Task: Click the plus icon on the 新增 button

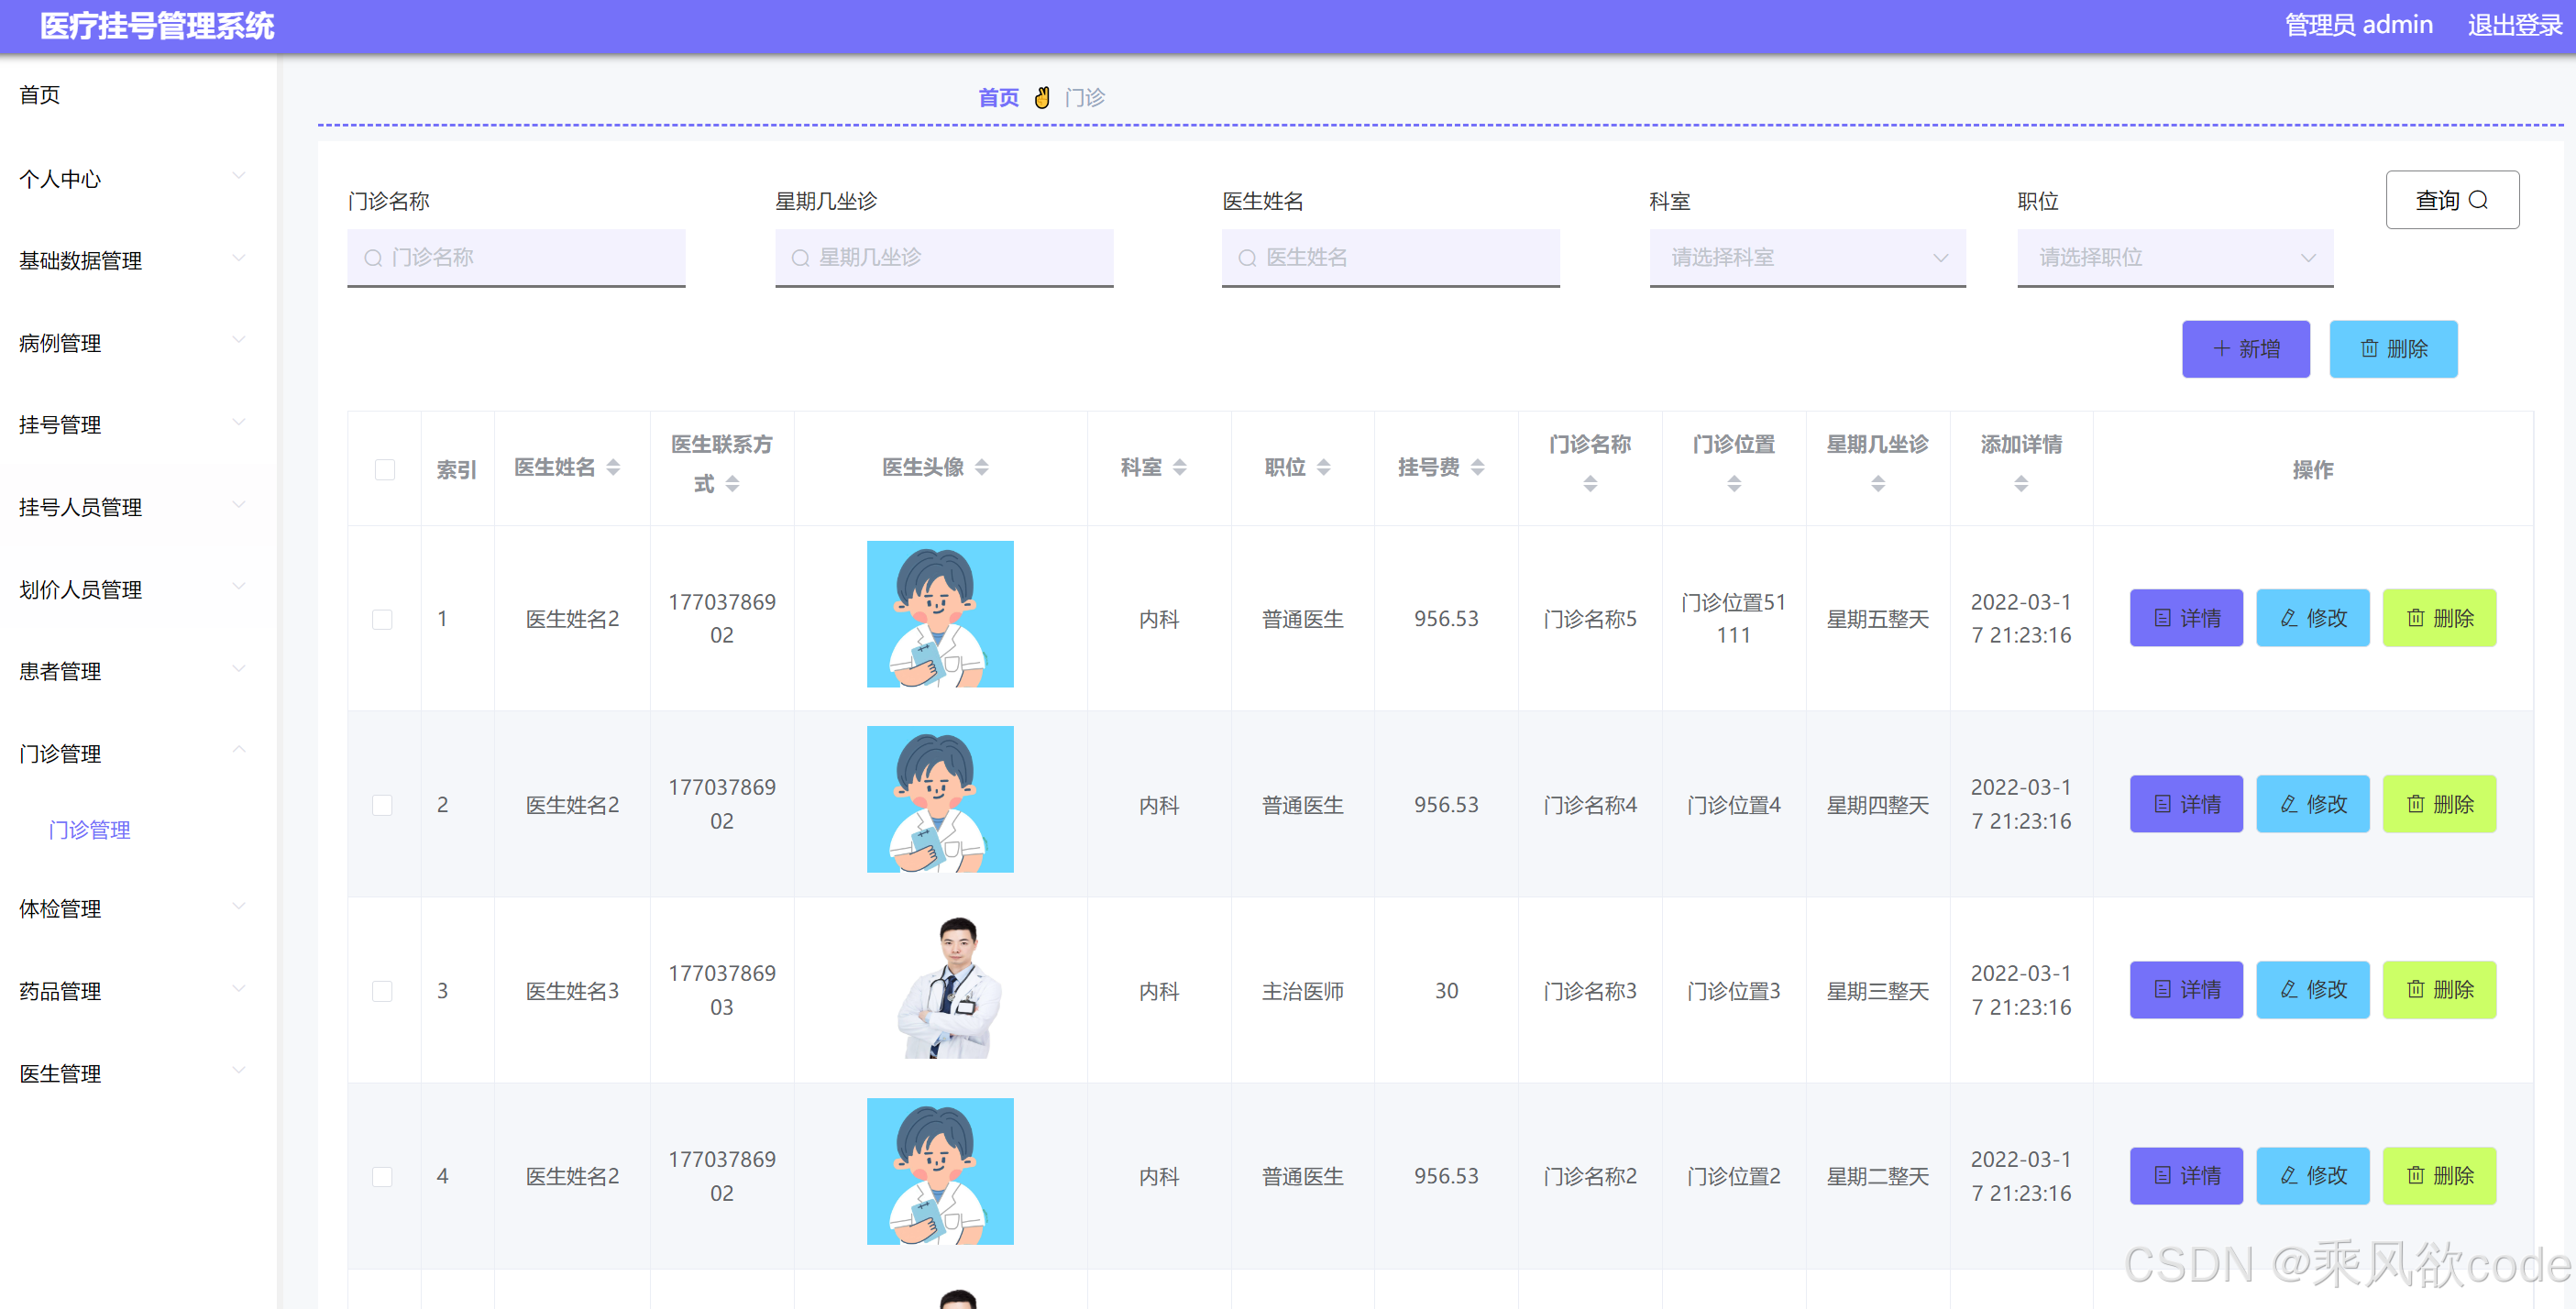Action: 2221,348
